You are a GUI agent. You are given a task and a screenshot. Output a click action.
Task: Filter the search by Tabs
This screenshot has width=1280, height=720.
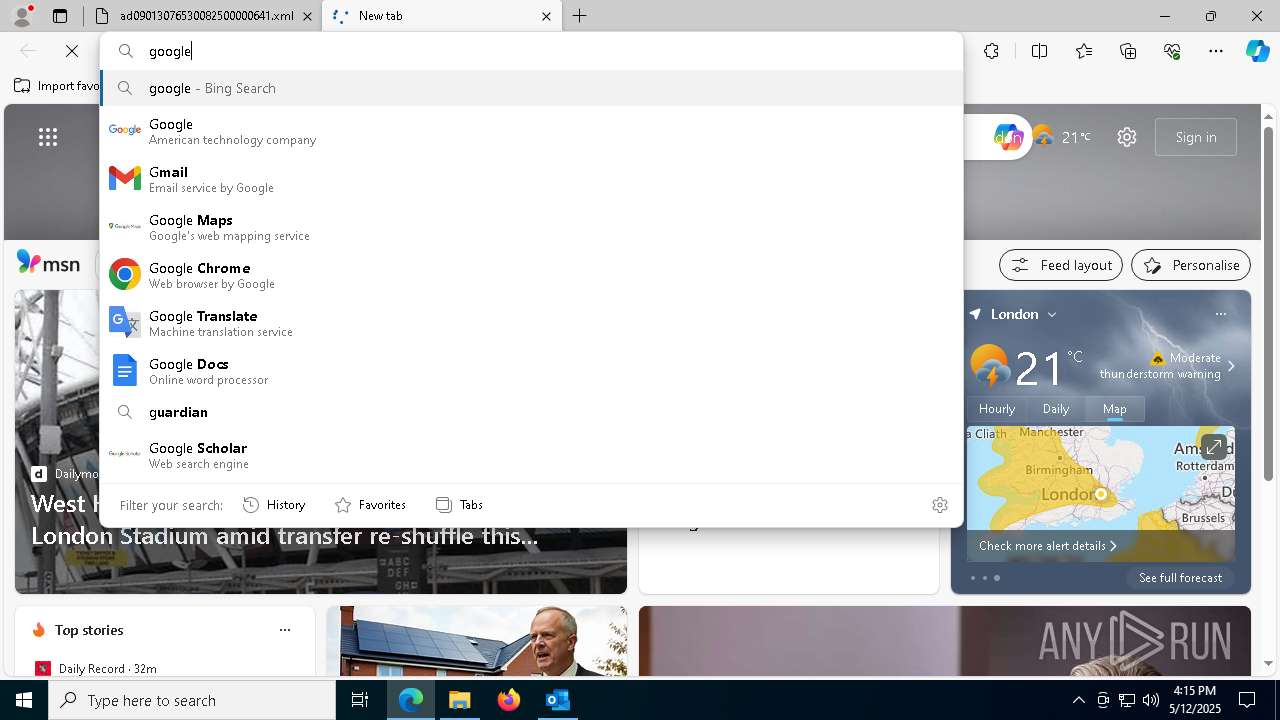click(460, 505)
